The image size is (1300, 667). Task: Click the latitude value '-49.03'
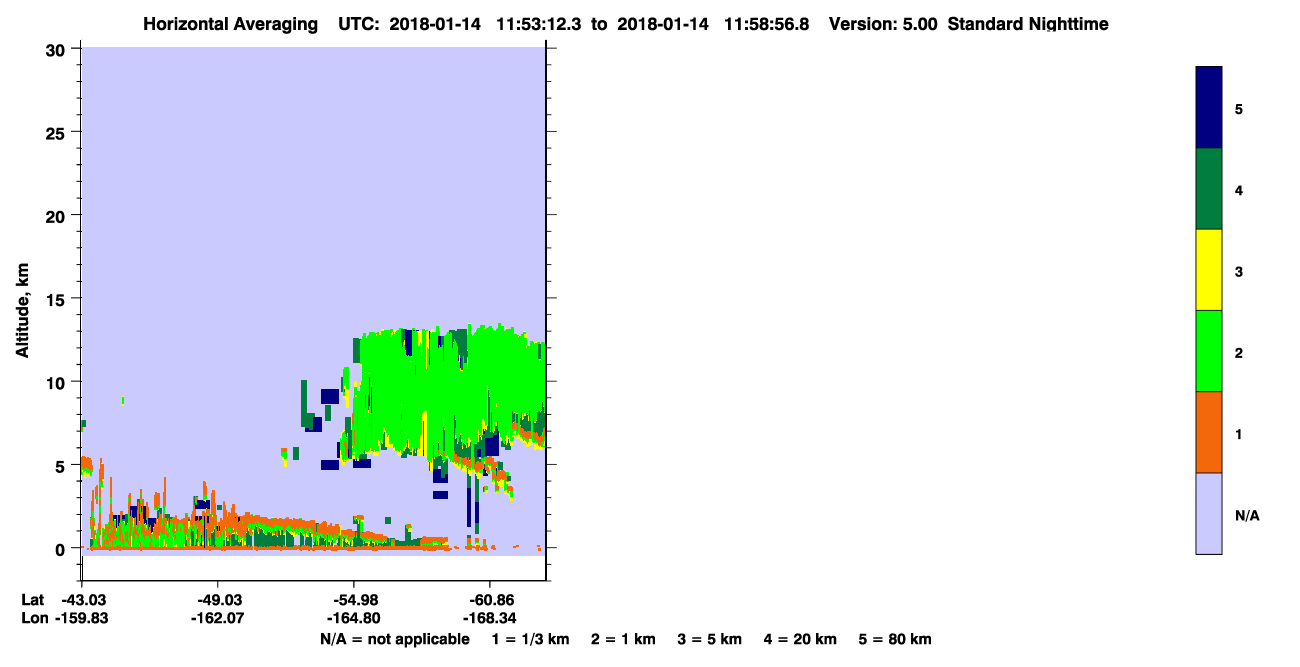[x=218, y=600]
